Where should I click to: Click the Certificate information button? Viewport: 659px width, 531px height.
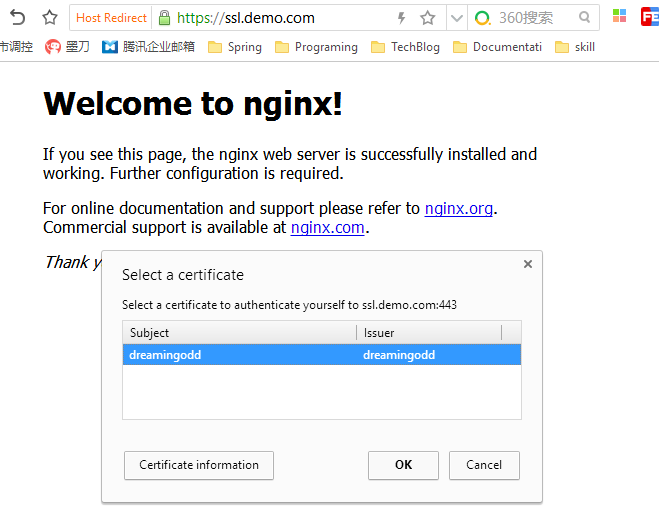199,465
